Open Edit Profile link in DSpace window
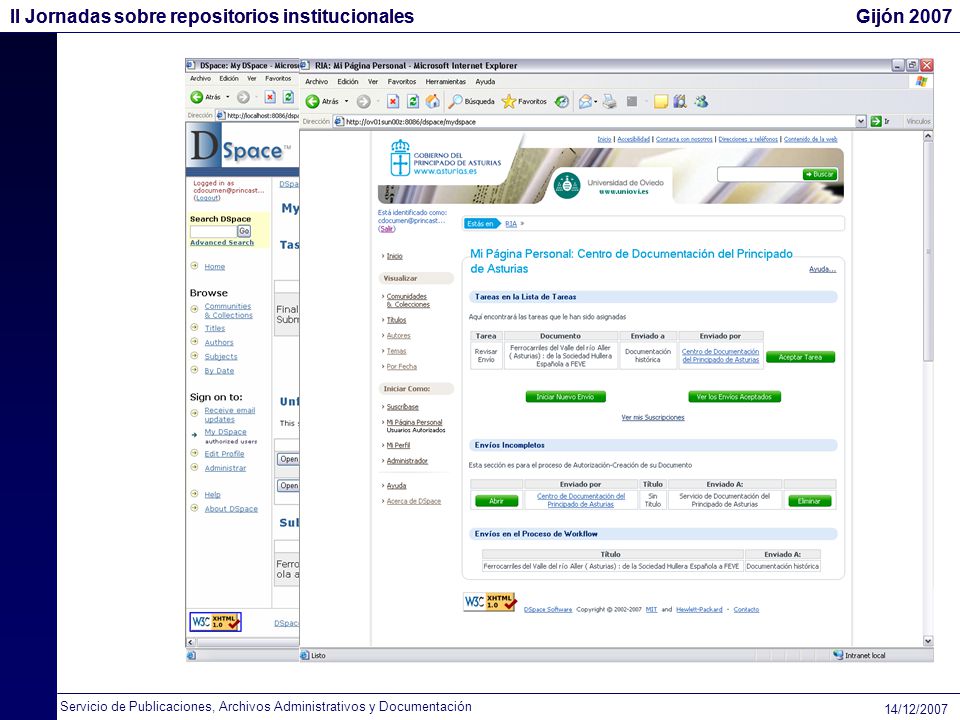Image resolution: width=960 pixels, height=720 pixels. coord(224,454)
